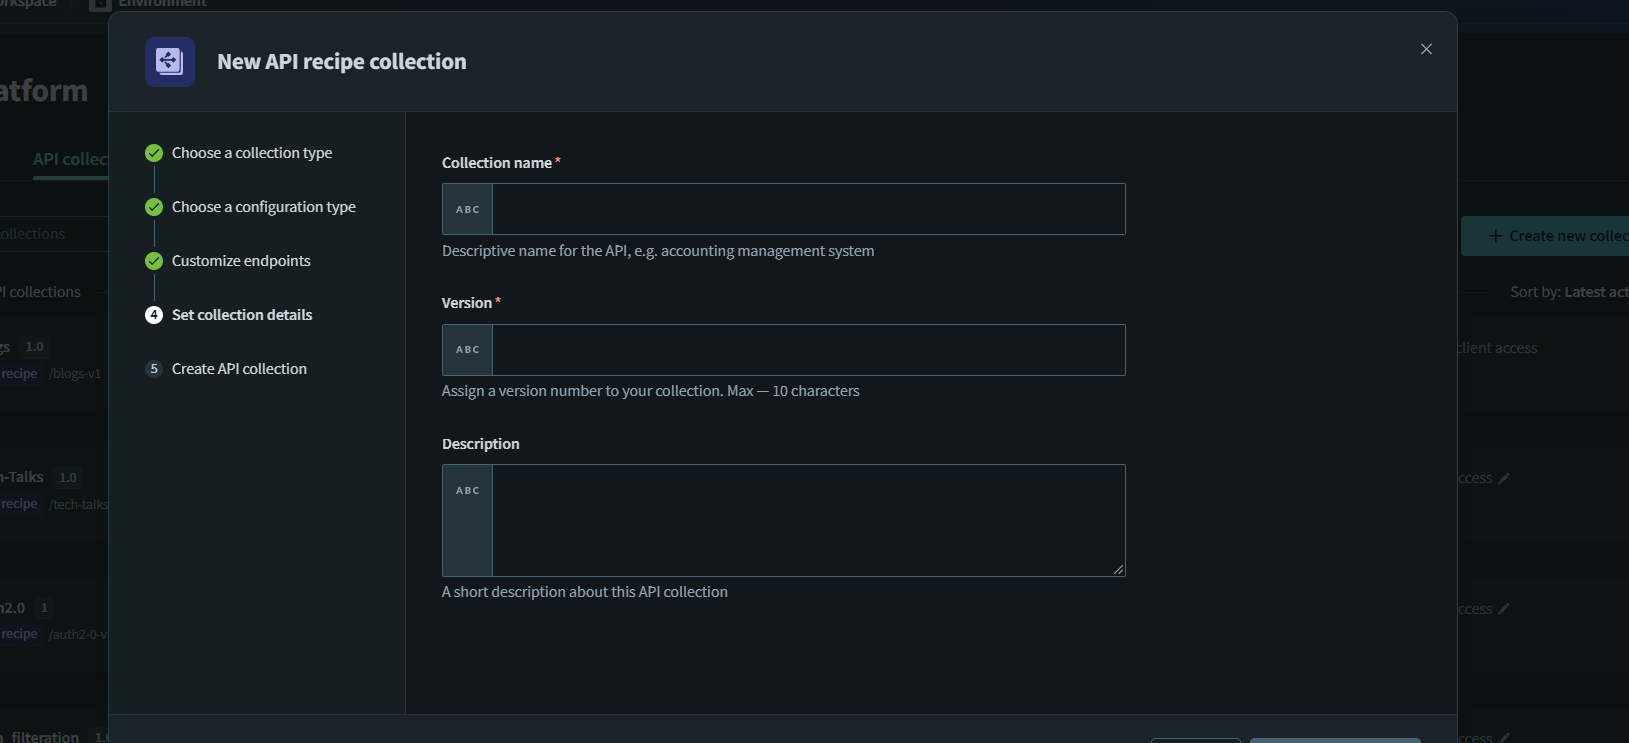This screenshot has height=743, width=1629.
Task: Click the pencil edit icon in Tech-Talks row
Action: tap(1504, 478)
